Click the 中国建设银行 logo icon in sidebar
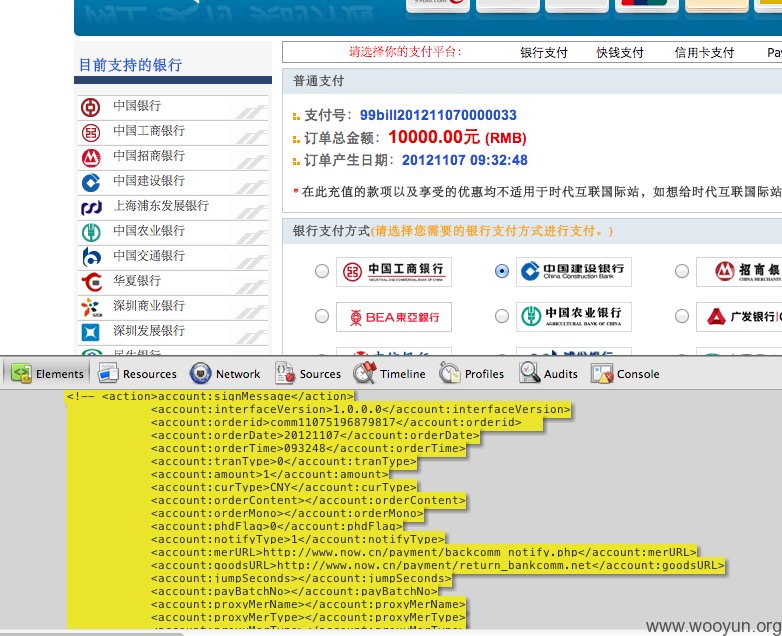Image resolution: width=782 pixels, height=636 pixels. (91, 183)
